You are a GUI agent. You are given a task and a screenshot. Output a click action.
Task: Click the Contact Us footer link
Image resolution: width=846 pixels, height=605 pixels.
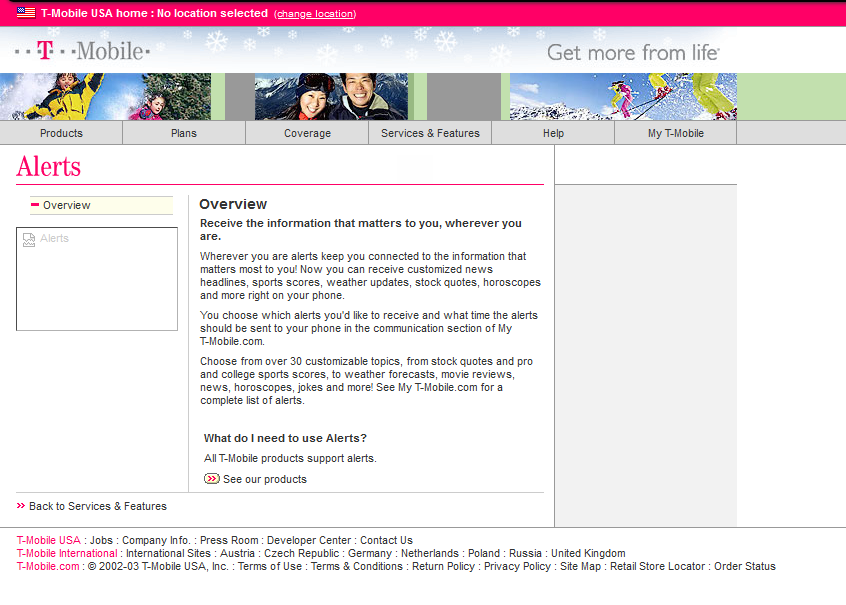click(386, 540)
